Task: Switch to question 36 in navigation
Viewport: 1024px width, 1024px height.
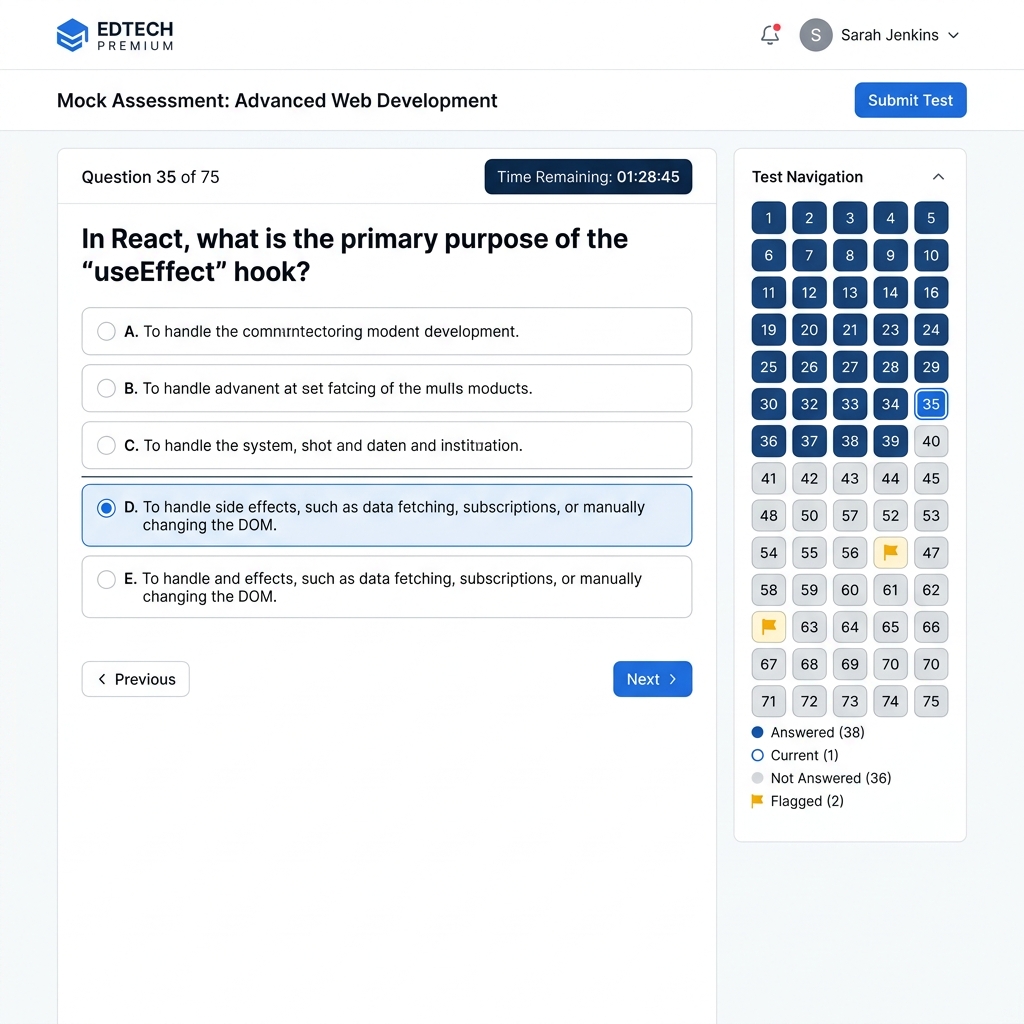Action: (x=769, y=441)
